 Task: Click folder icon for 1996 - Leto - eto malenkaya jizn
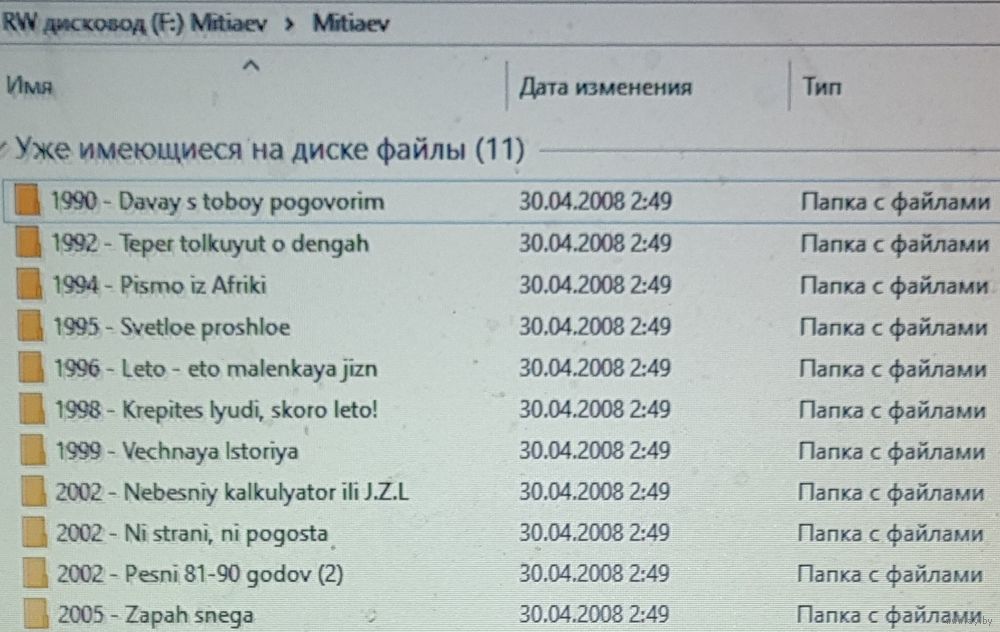(x=31, y=368)
